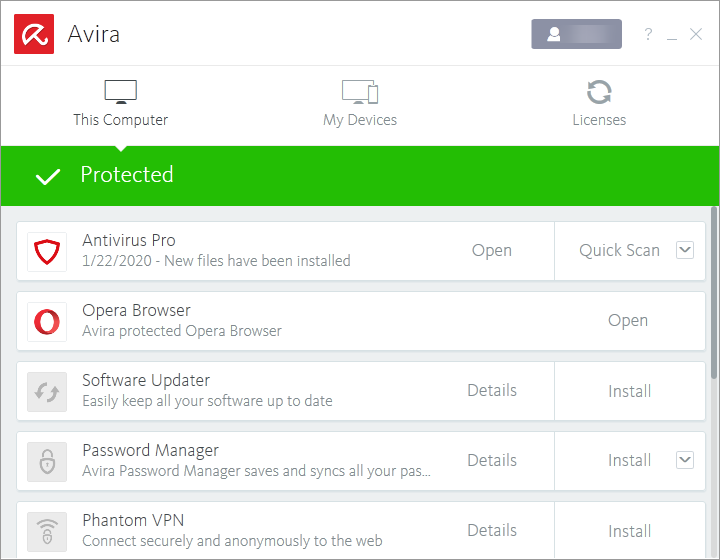Open Antivirus Pro

point(492,251)
